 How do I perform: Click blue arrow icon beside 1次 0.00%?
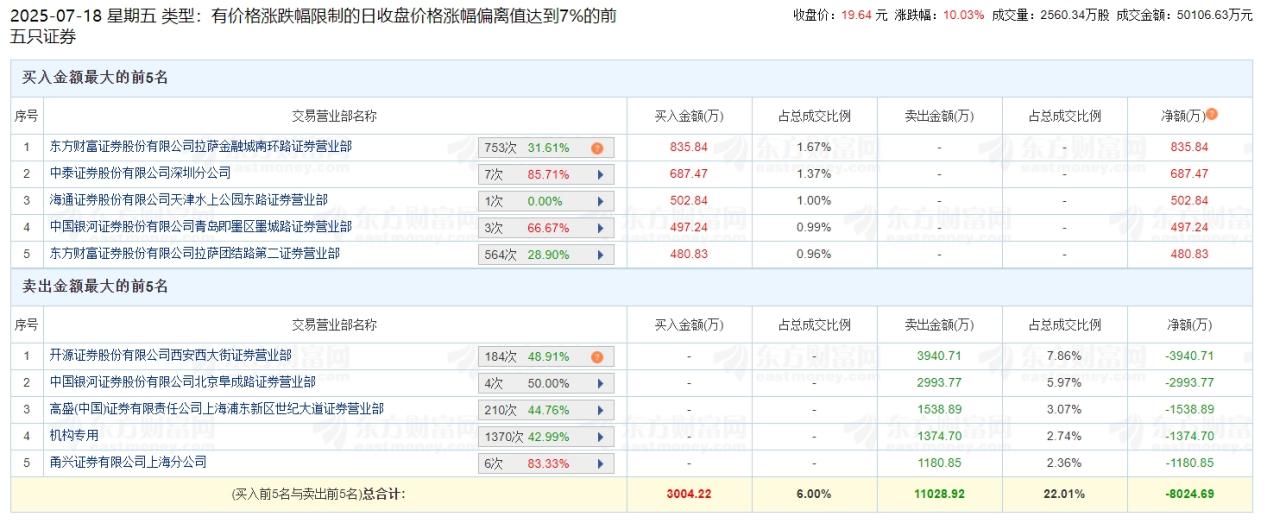(x=600, y=201)
